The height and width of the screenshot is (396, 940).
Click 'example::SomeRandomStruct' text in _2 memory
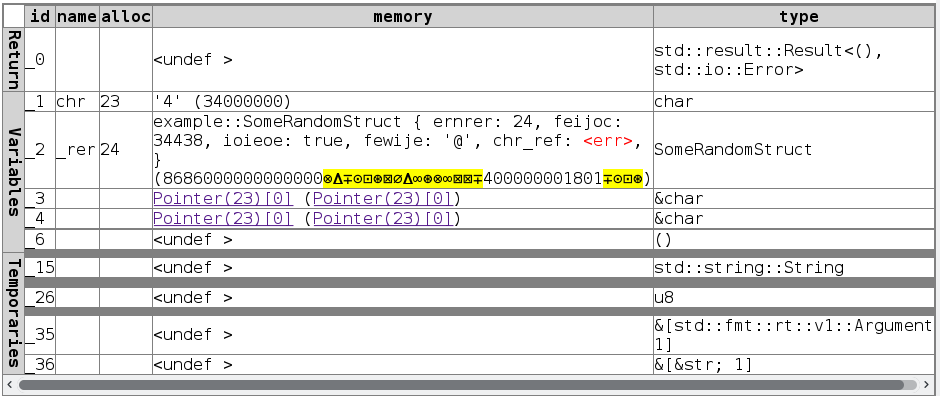click(x=278, y=122)
